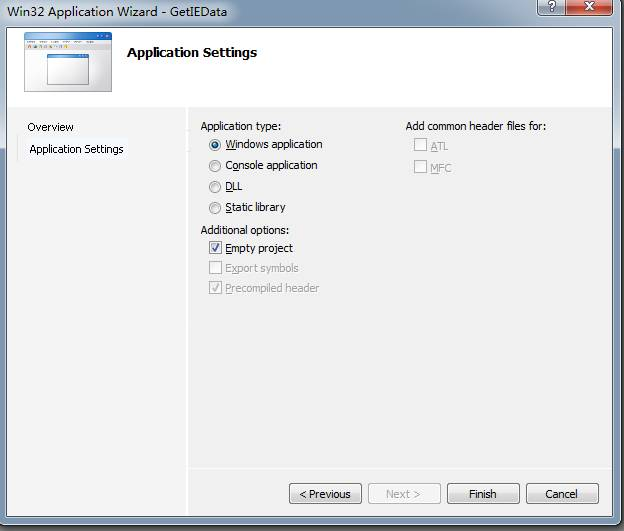
Task: Click the Win32 Application Wizard title bar
Action: (271, 11)
